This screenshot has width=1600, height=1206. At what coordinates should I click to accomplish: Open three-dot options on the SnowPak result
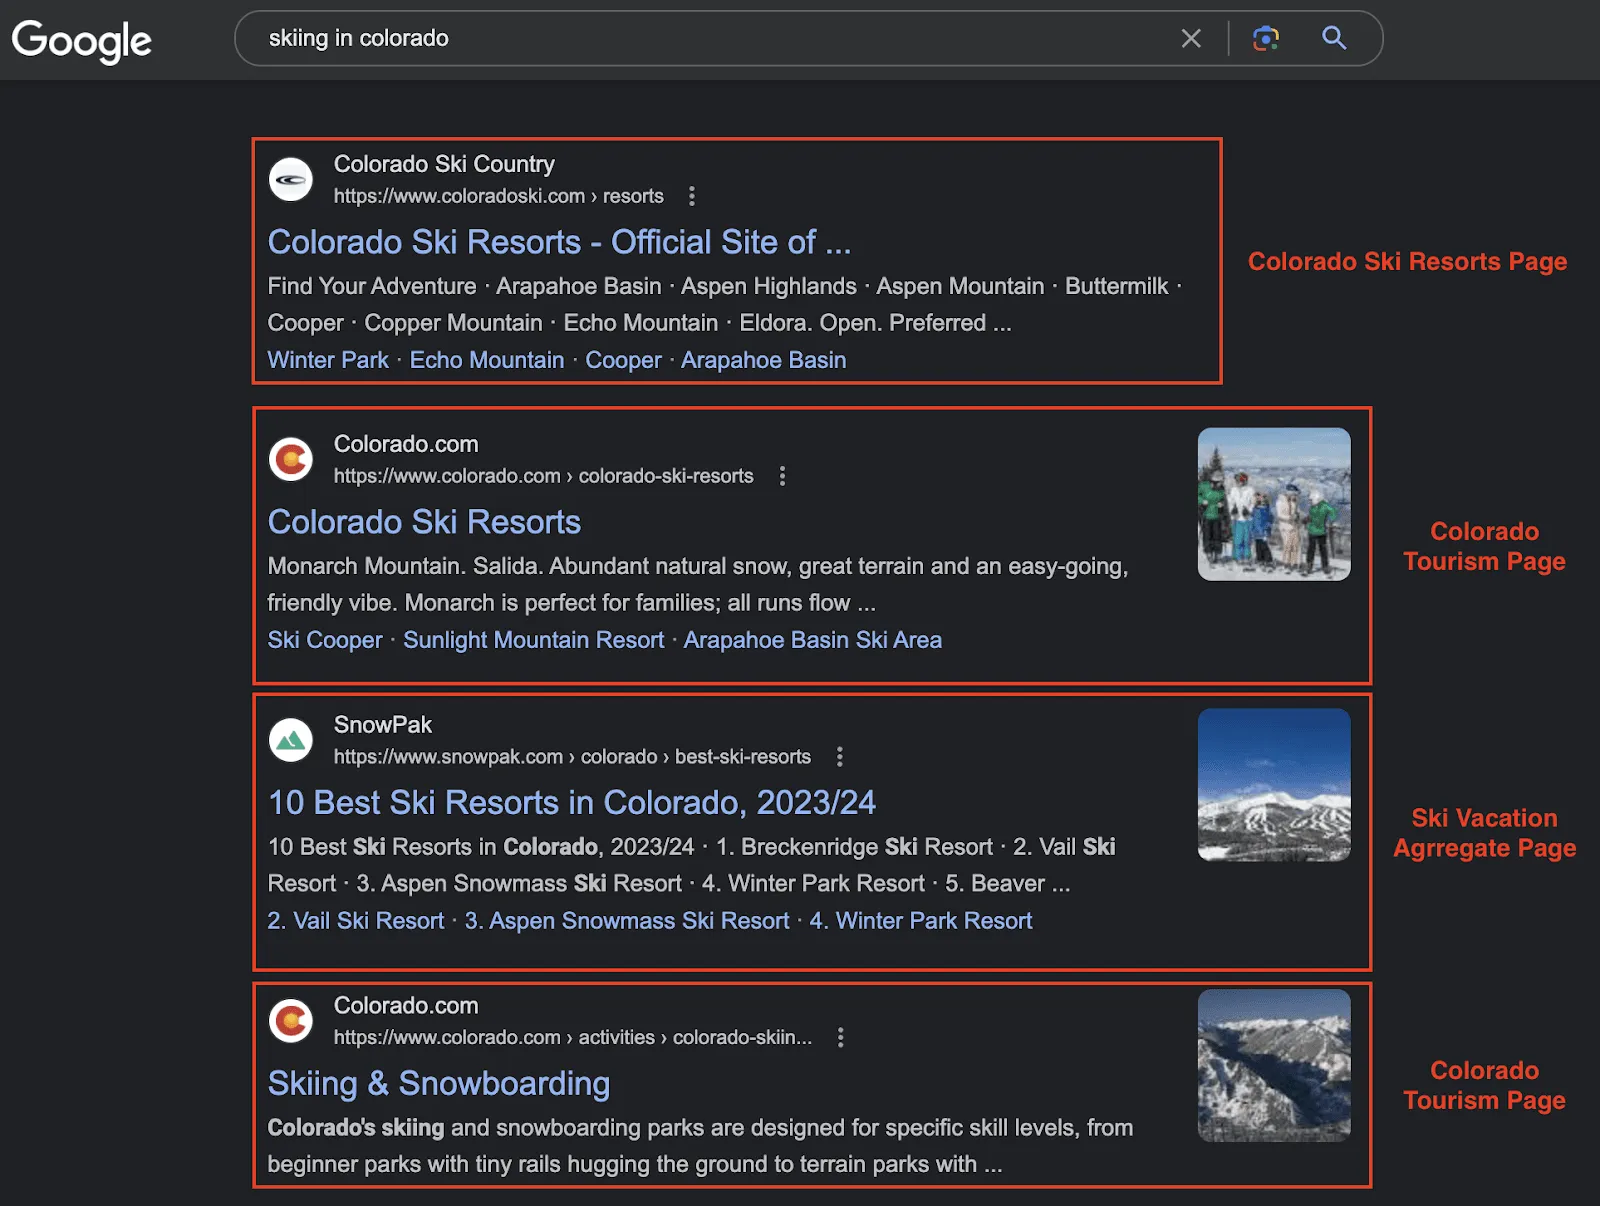point(840,758)
